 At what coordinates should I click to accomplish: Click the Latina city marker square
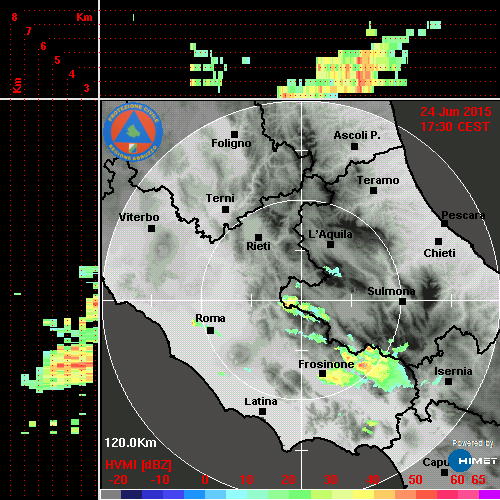(262, 412)
